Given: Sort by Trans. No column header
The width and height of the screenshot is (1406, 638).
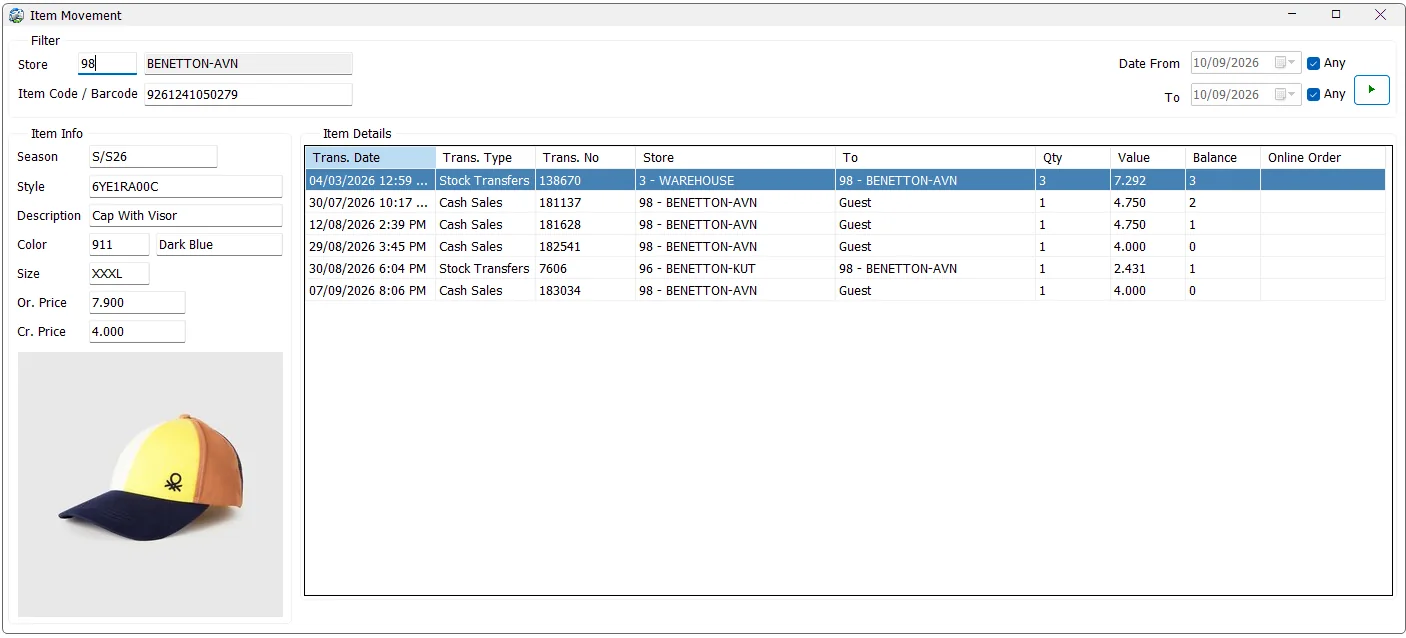Looking at the screenshot, I should click(x=585, y=158).
